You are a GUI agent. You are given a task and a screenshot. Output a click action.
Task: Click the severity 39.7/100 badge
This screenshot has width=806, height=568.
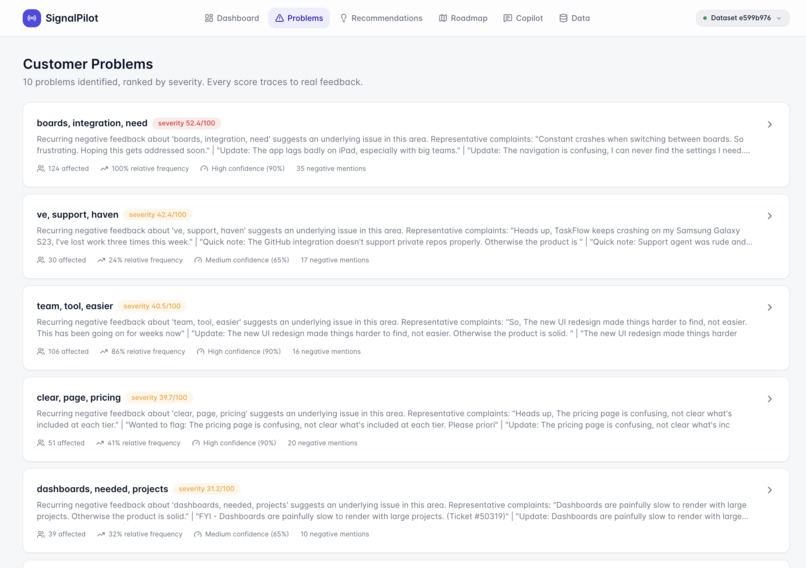coord(159,398)
